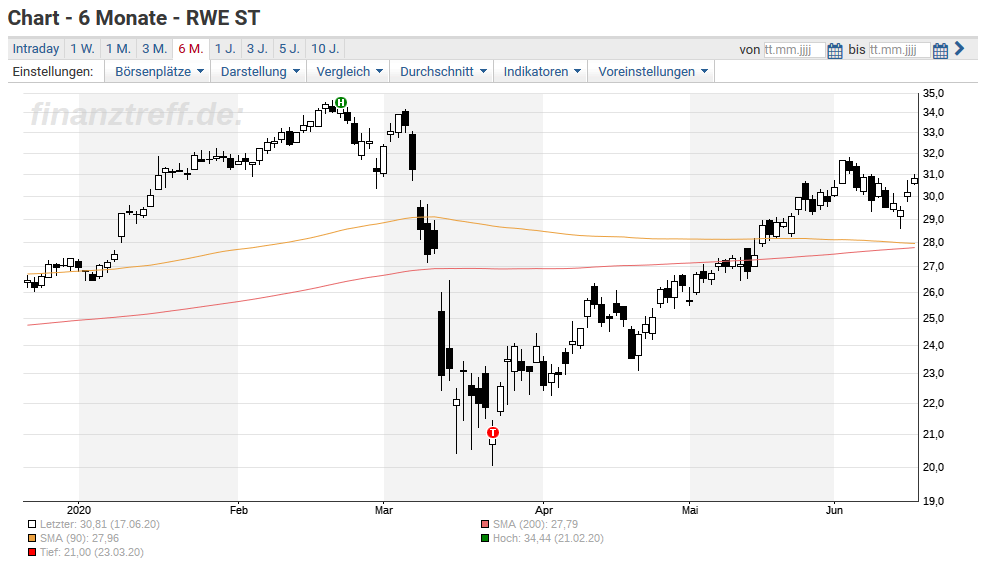Switch to Intraday timeframe
Image resolution: width=990 pixels, height=573 pixels.
(35, 49)
